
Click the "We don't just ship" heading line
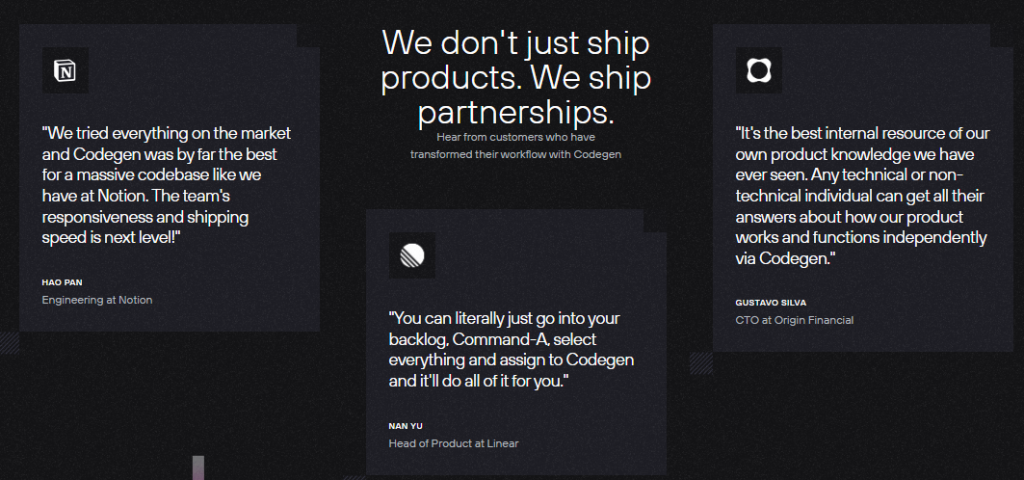click(515, 44)
